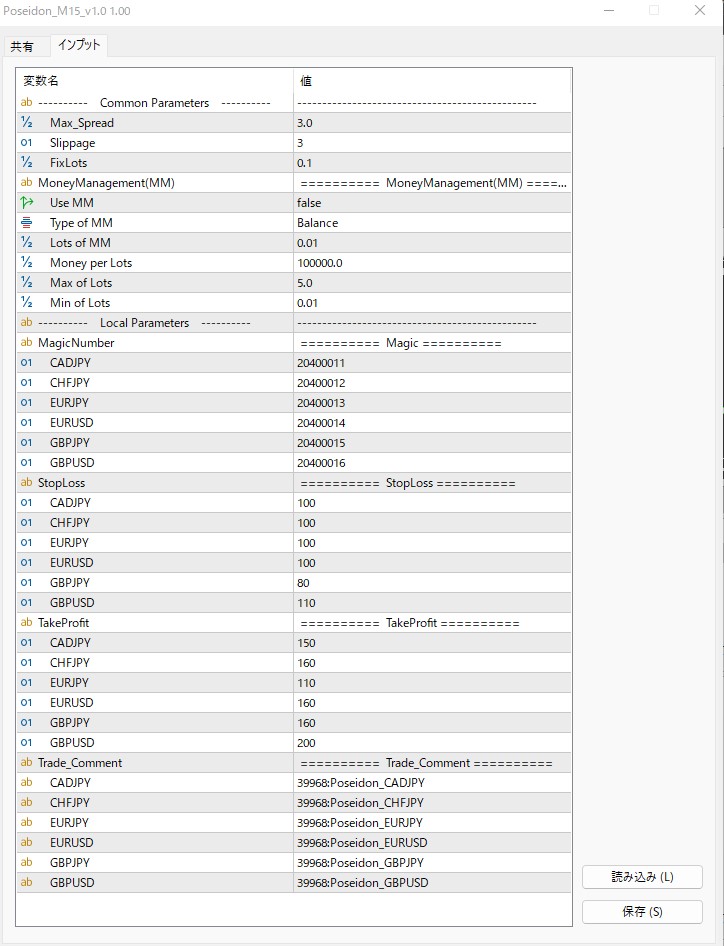Select the Min of Lots variable name
This screenshot has height=946, width=724.
point(80,302)
